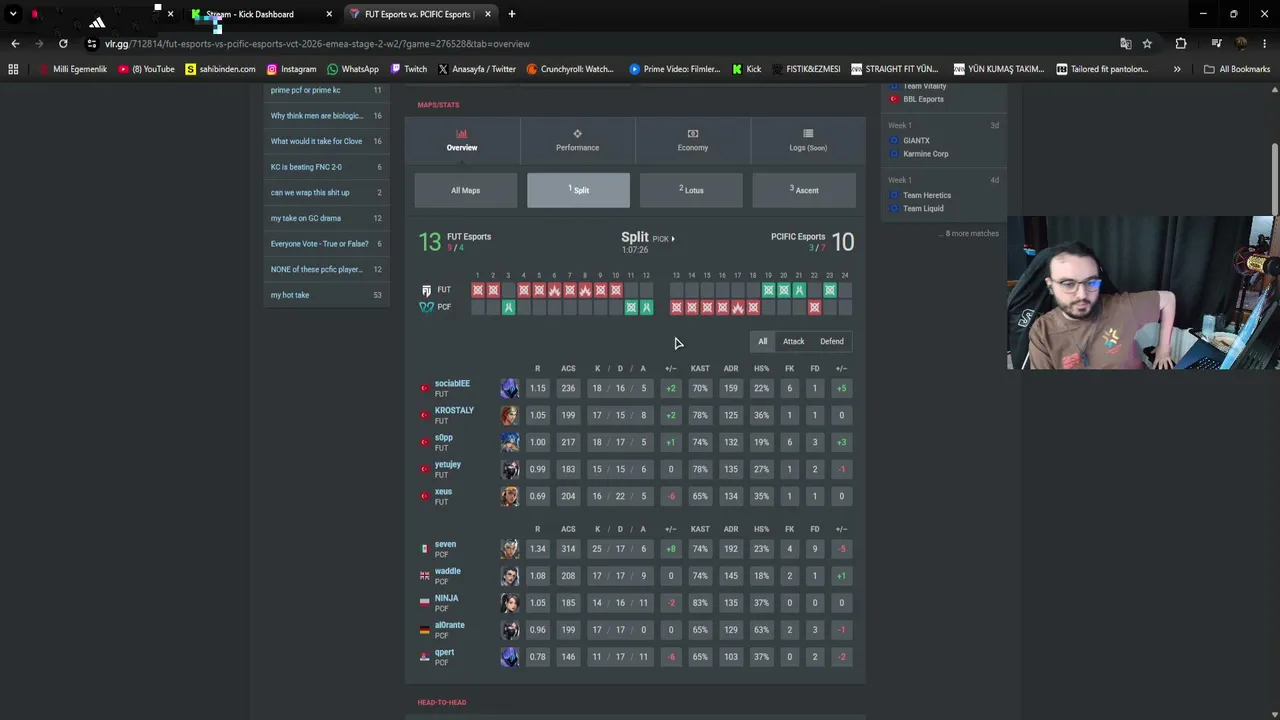Open the Performance stats tab

tap(577, 140)
